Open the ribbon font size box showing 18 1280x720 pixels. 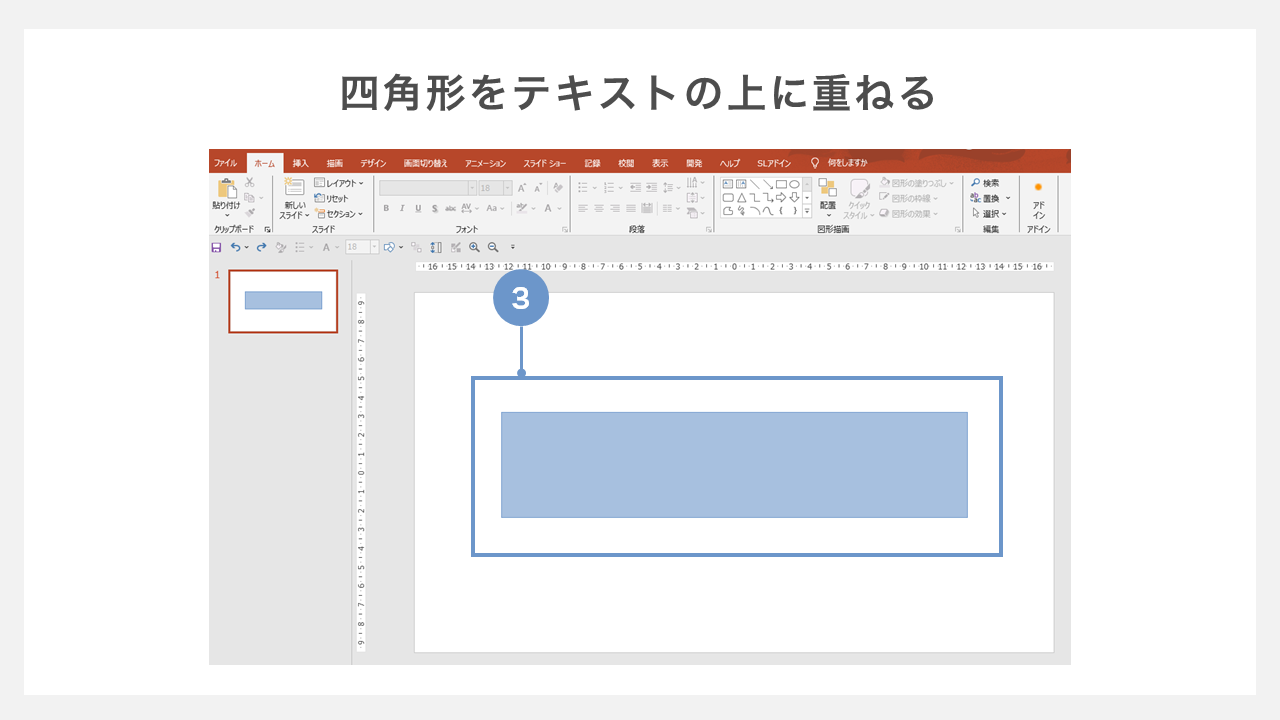(495, 188)
